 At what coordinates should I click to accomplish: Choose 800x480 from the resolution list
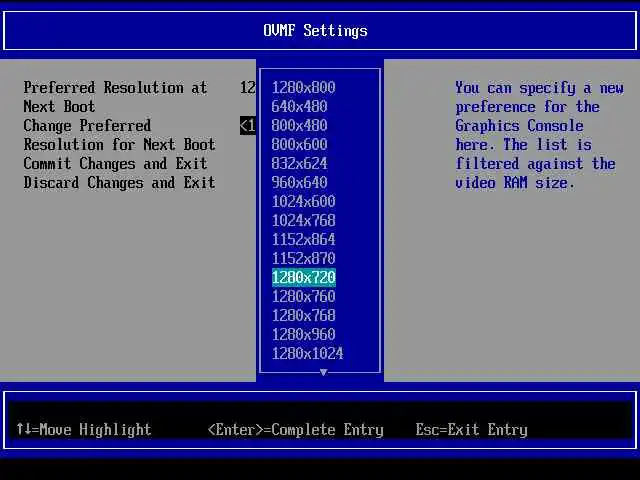pos(299,125)
